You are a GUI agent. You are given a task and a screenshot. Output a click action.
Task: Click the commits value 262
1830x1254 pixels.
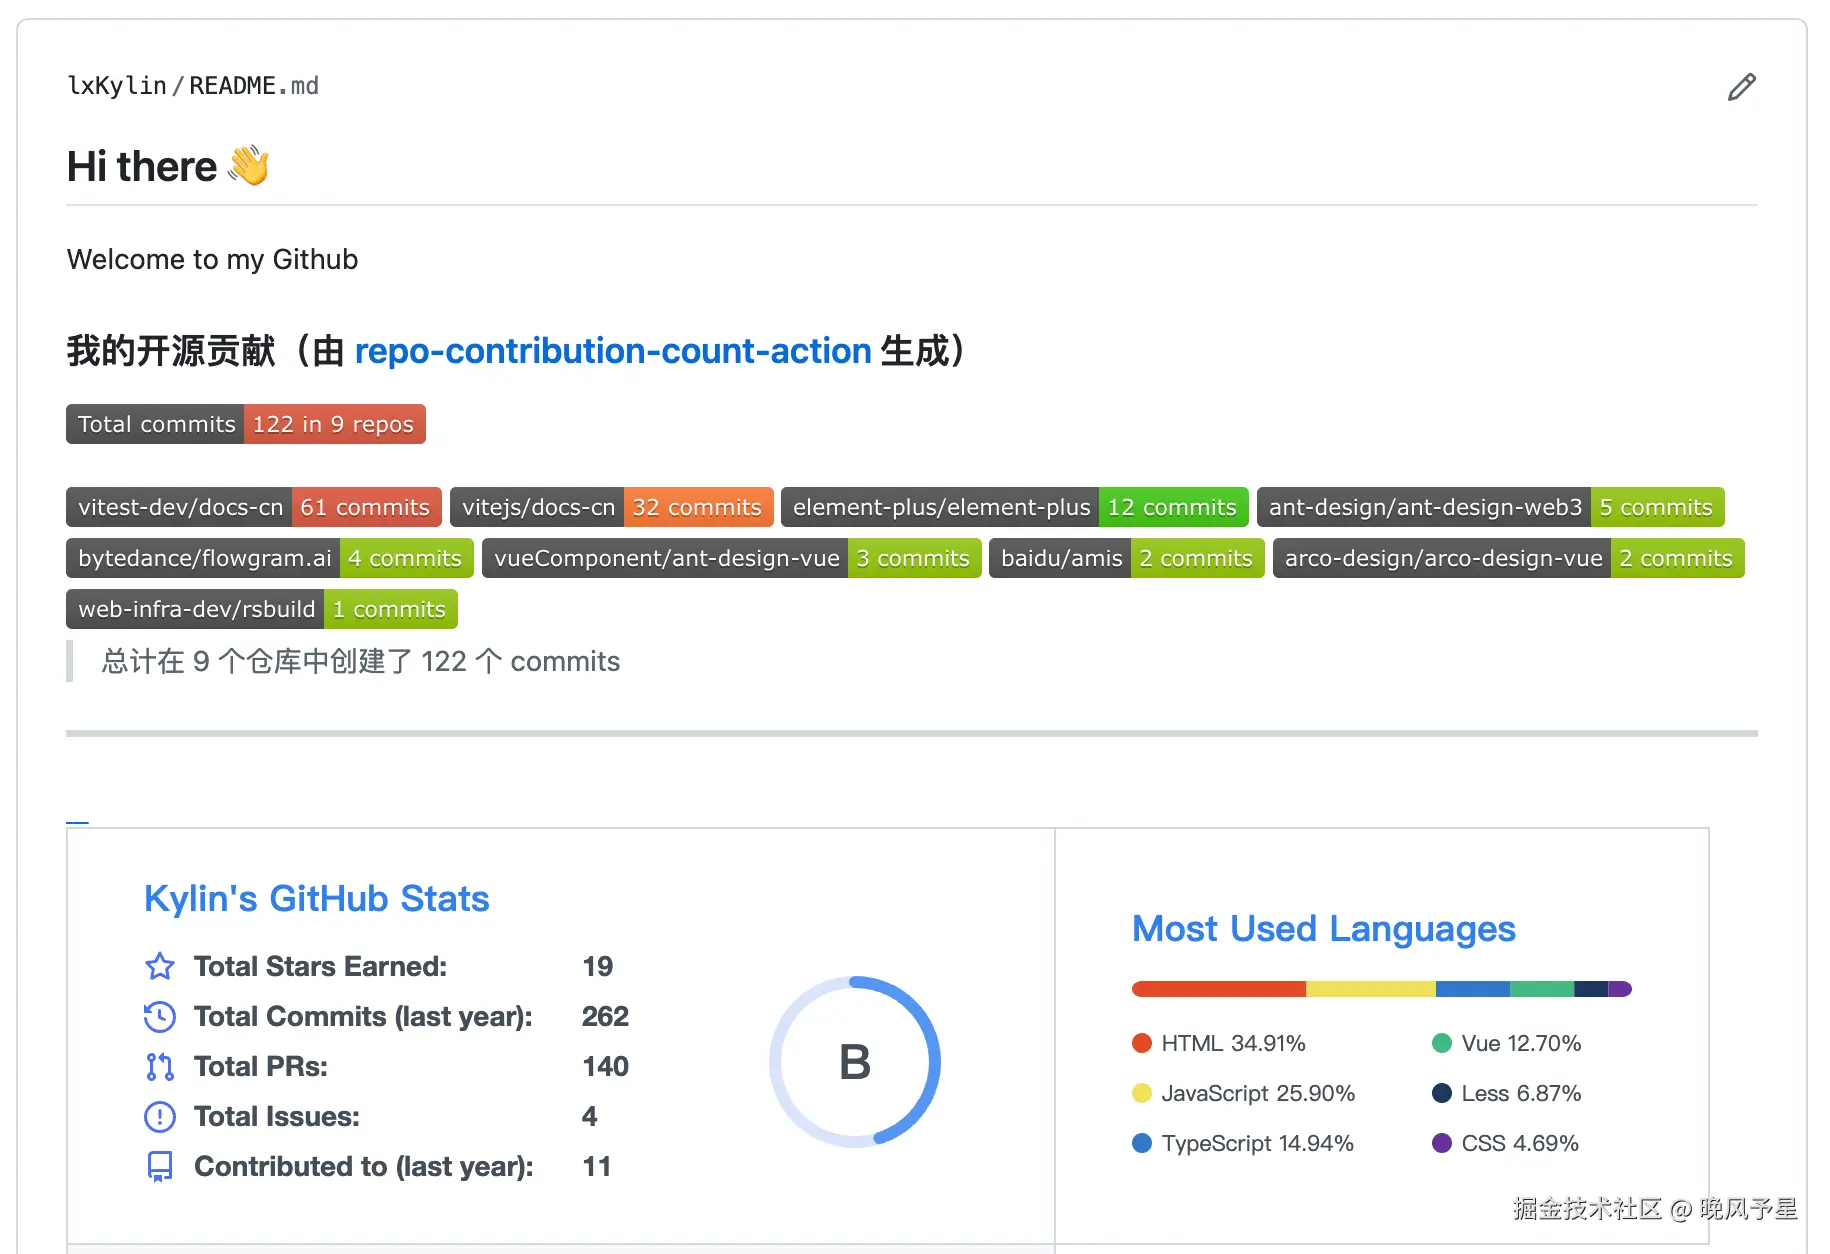tap(605, 1016)
